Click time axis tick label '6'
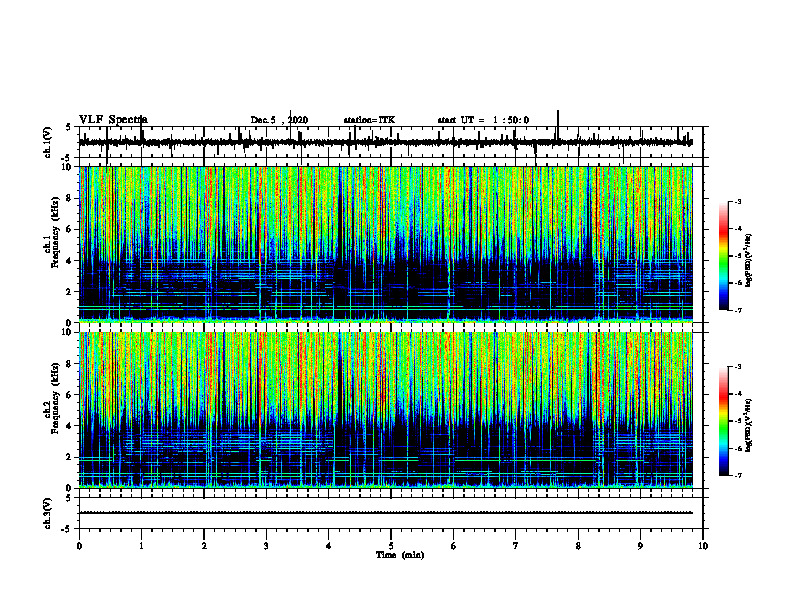This screenshot has width=792, height=612. (453, 546)
